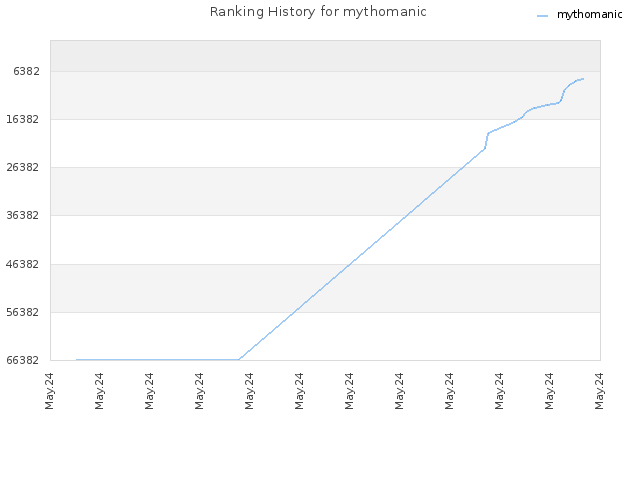Click the end point of ranking line
The image size is (640, 480).
[x=583, y=79]
